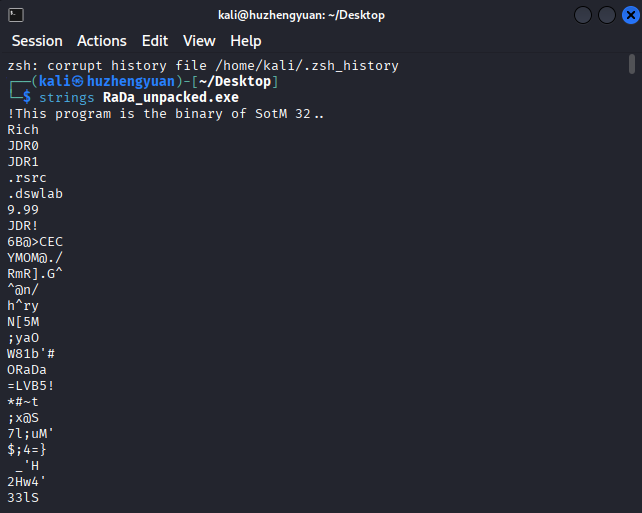Viewport: 642px width, 513px height.
Task: Open the View menu
Action: pyautogui.click(x=199, y=41)
